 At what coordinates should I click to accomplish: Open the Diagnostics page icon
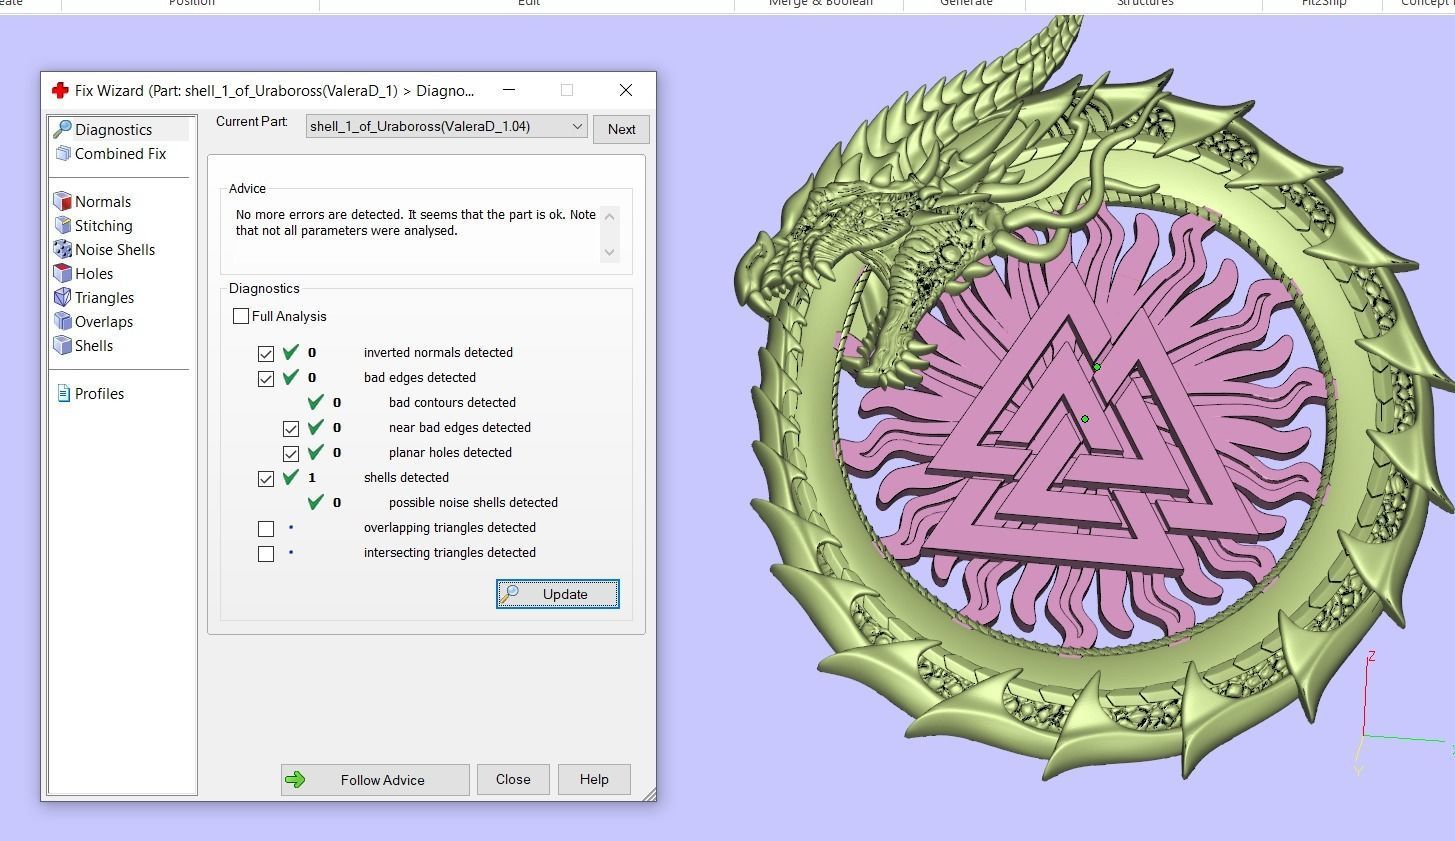point(63,129)
